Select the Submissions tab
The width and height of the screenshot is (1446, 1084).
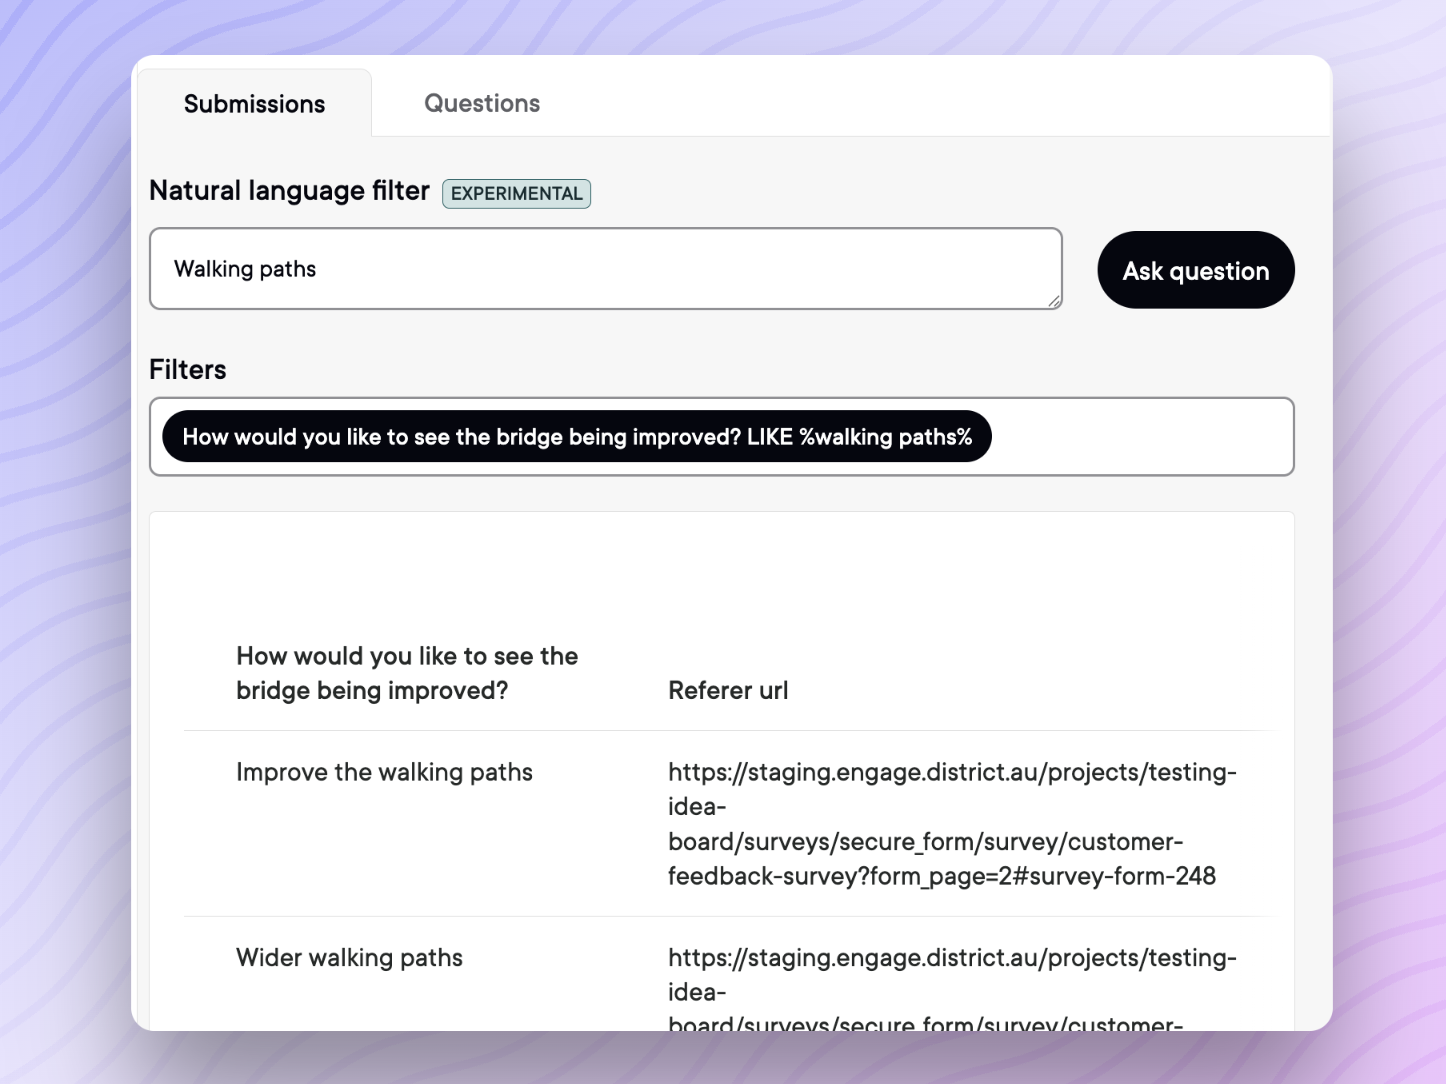pyautogui.click(x=254, y=104)
